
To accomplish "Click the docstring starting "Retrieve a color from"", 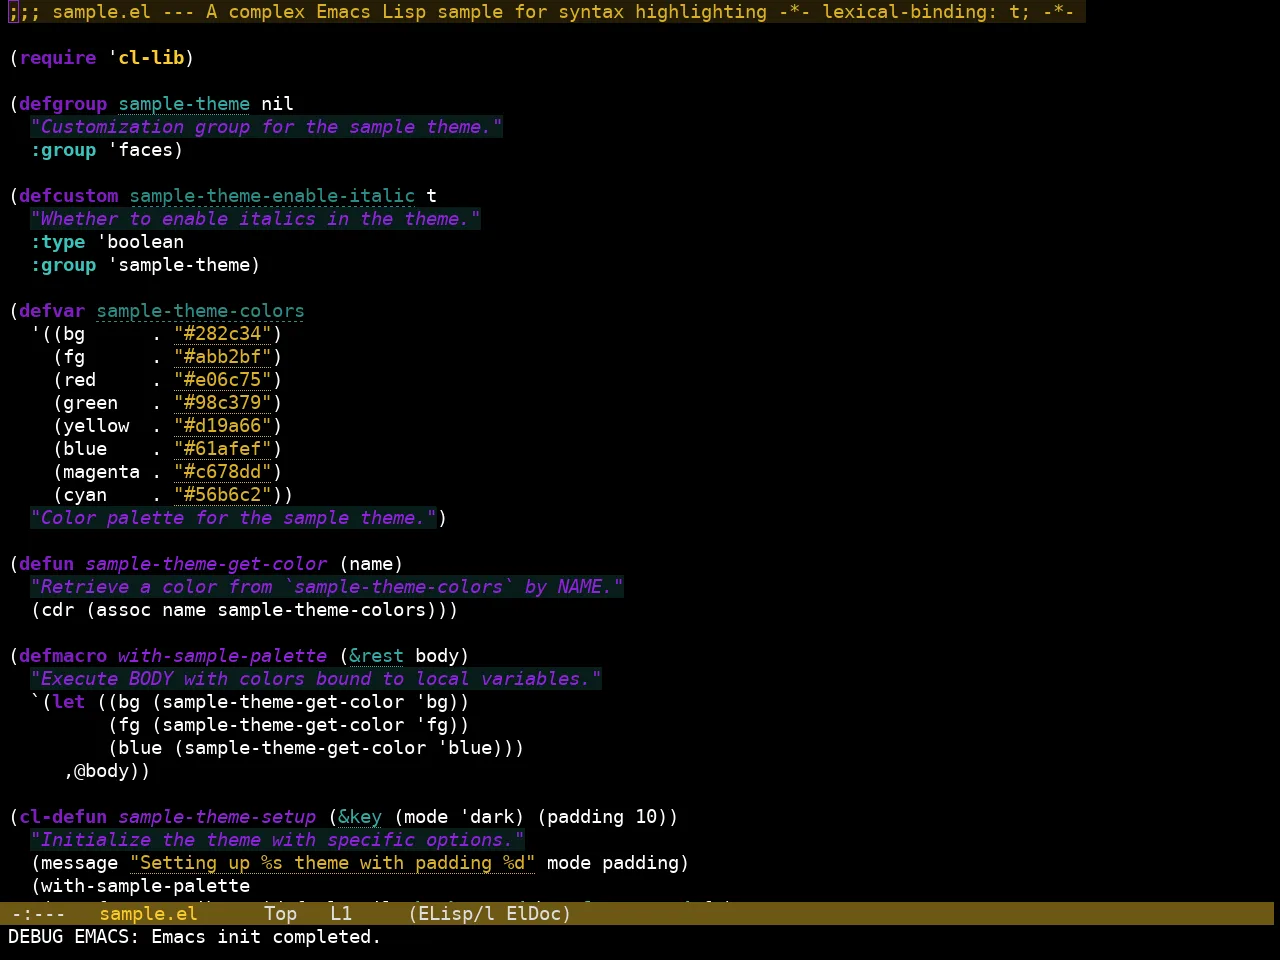I will pyautogui.click(x=327, y=587).
